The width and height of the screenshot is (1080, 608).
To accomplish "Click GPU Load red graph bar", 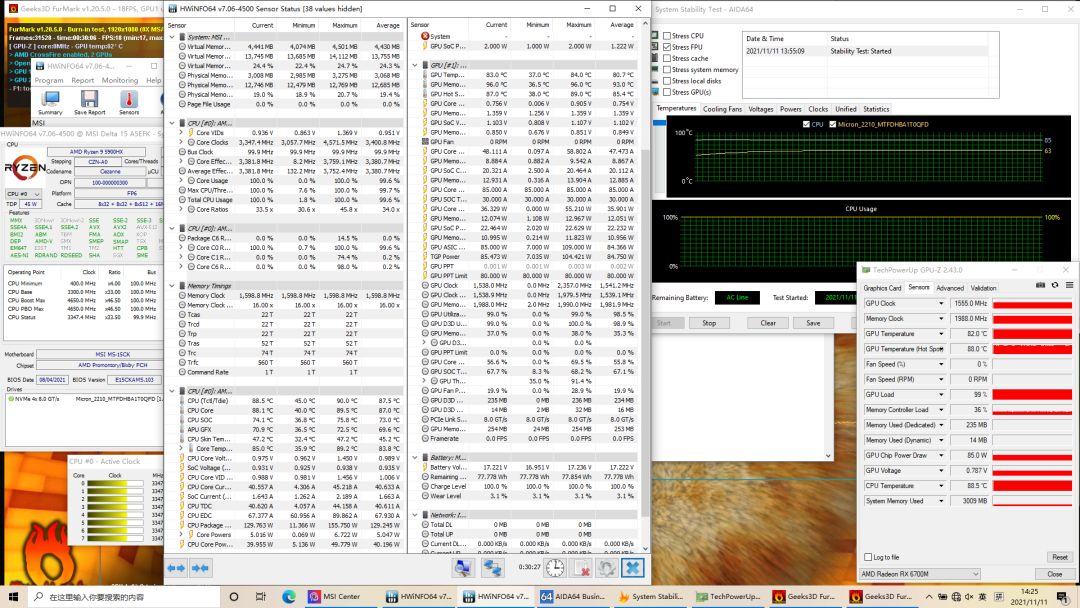I will point(1032,395).
